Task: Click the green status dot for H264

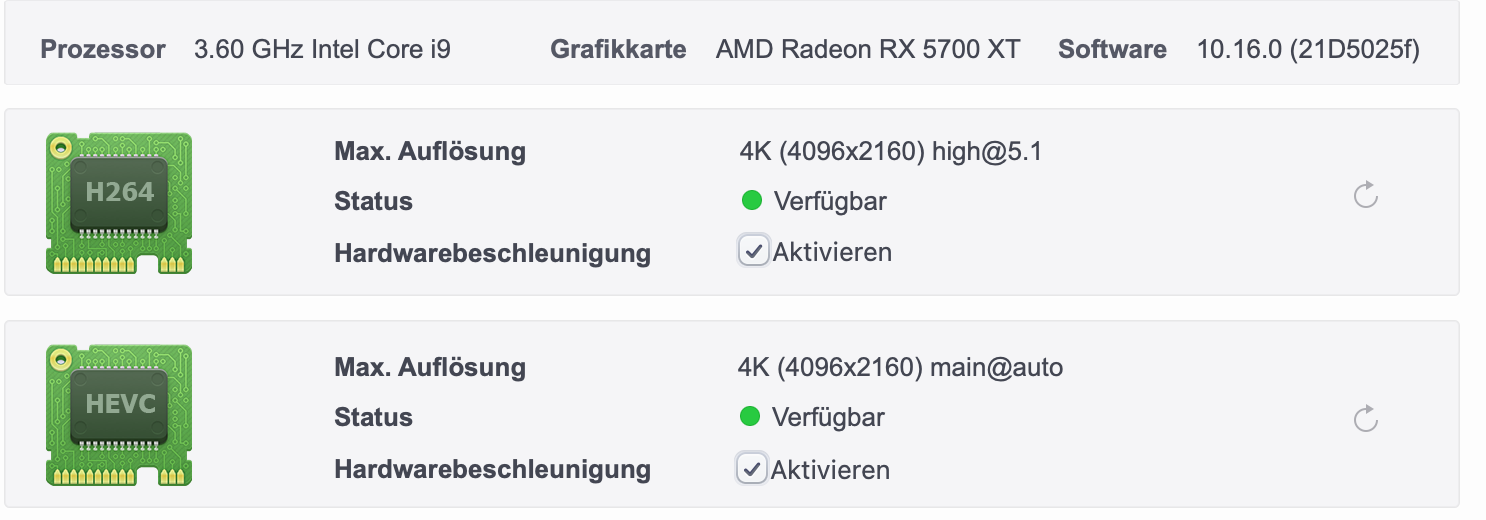Action: tap(752, 201)
